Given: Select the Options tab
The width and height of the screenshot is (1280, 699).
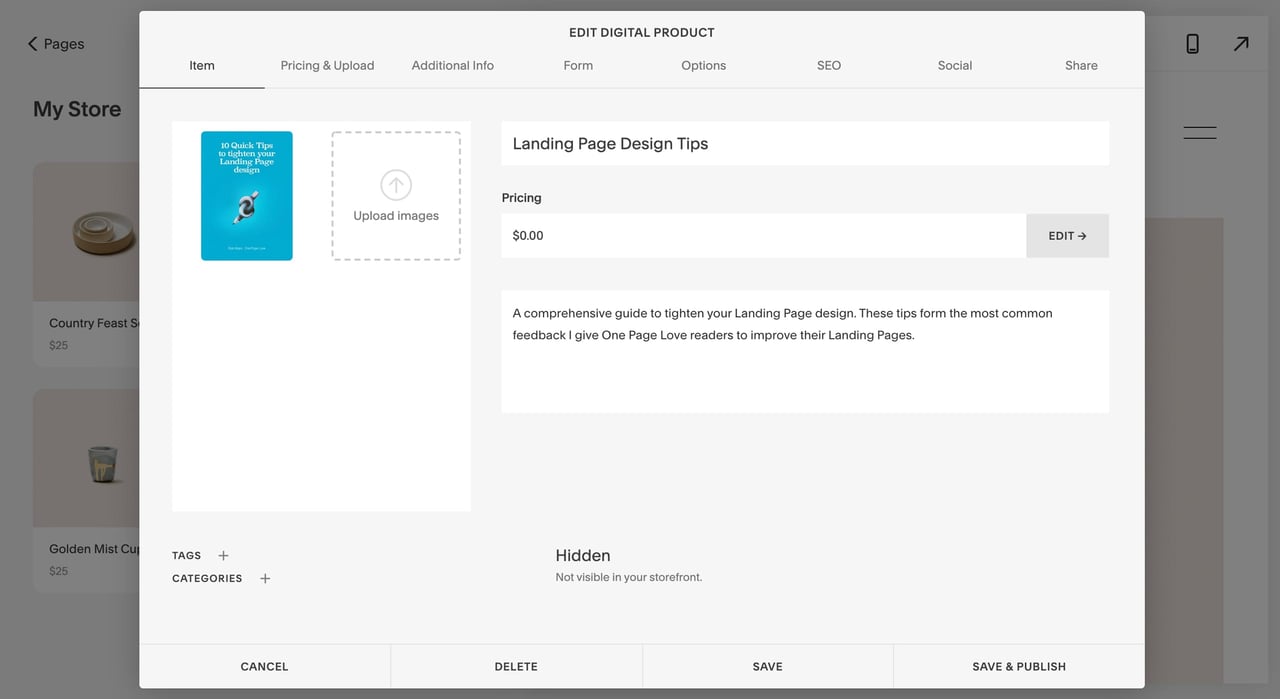Looking at the screenshot, I should click(703, 65).
